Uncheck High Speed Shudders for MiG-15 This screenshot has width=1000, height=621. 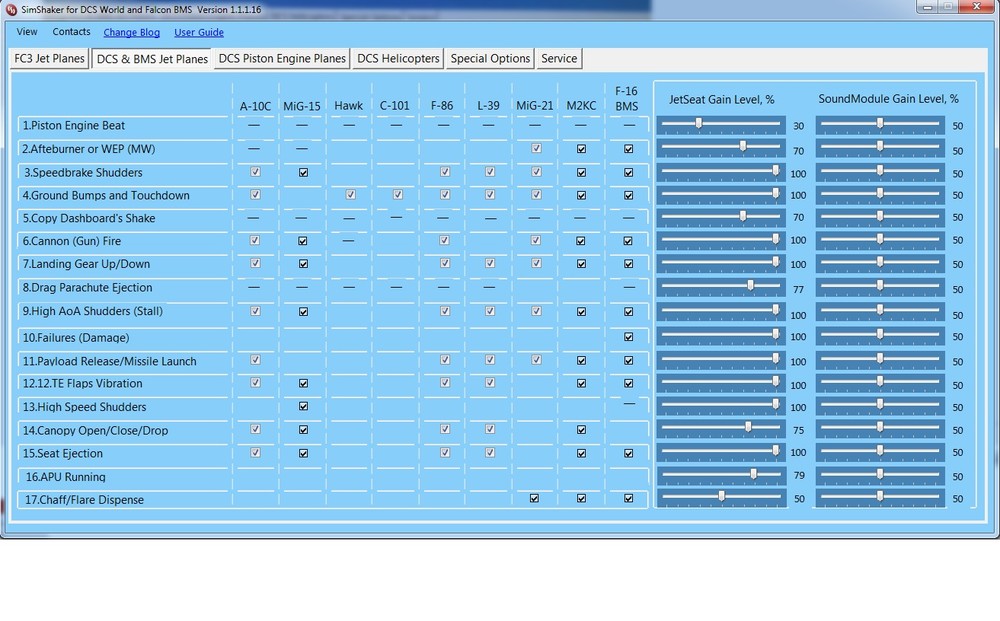303,407
